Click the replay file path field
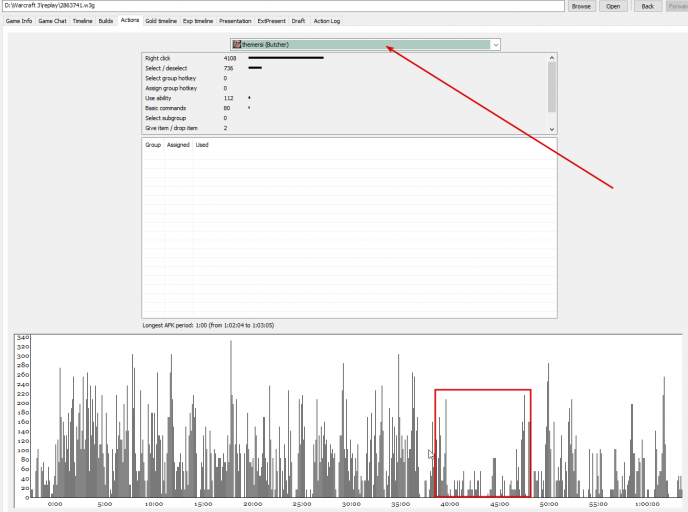Viewport: 688px width, 512px height. pos(283,6)
